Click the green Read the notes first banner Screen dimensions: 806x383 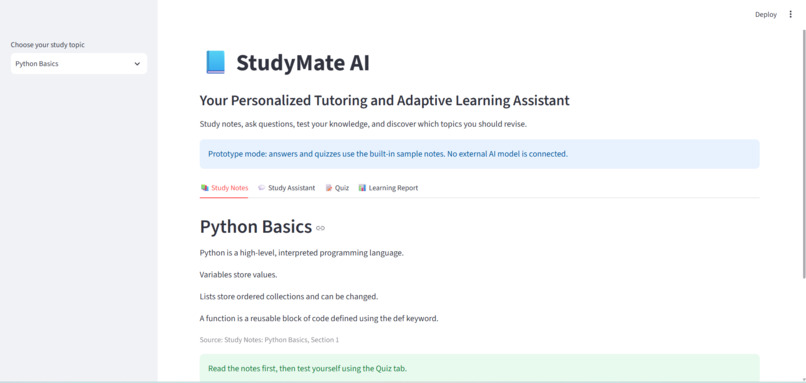(479, 368)
